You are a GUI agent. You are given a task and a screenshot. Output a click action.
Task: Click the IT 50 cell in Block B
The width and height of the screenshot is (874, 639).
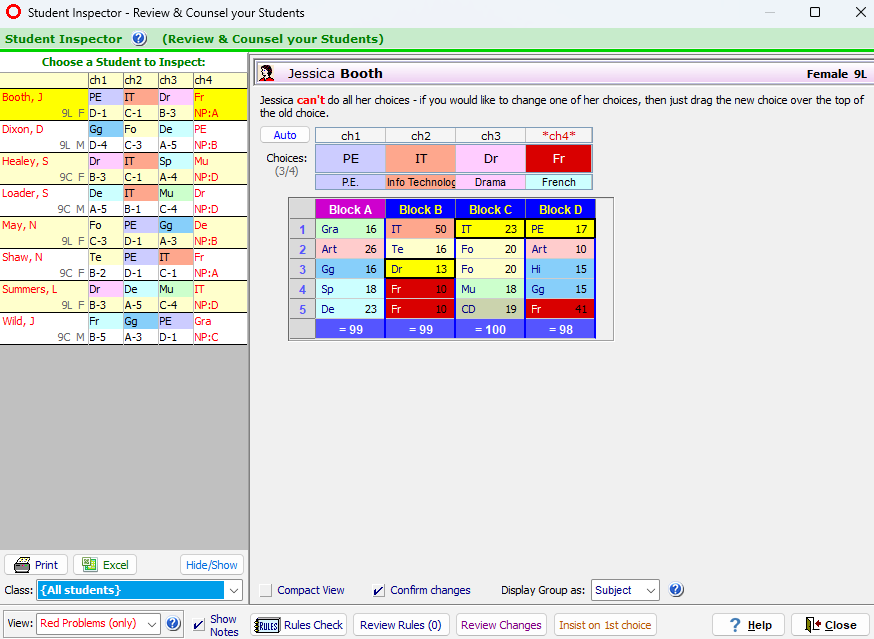(x=420, y=229)
